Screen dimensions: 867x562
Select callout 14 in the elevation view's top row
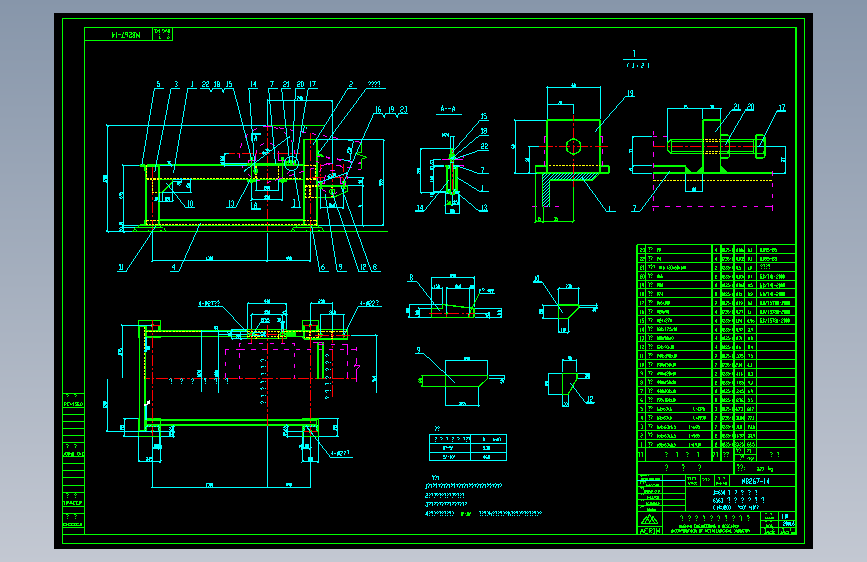click(x=253, y=85)
